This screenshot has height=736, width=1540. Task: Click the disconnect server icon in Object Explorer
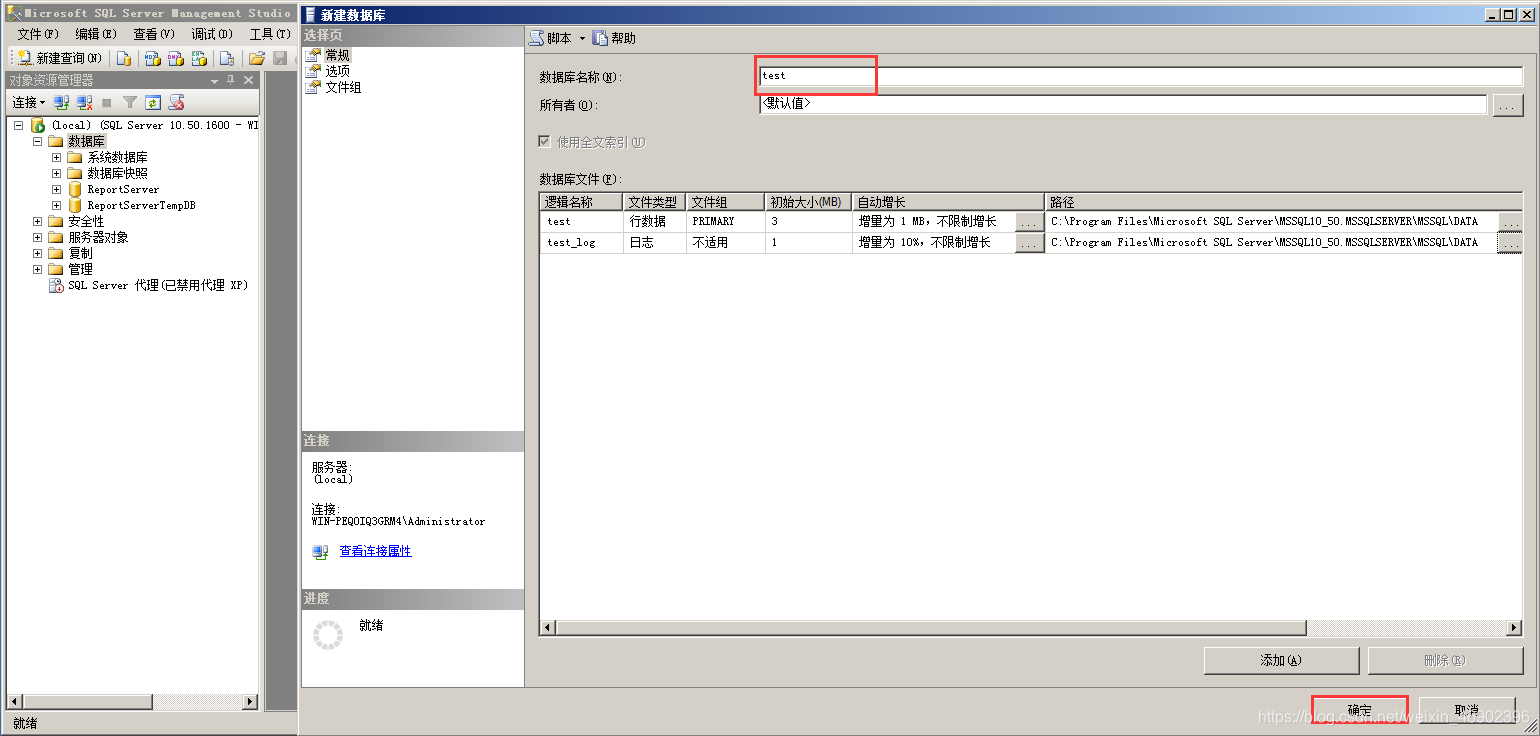pos(84,102)
